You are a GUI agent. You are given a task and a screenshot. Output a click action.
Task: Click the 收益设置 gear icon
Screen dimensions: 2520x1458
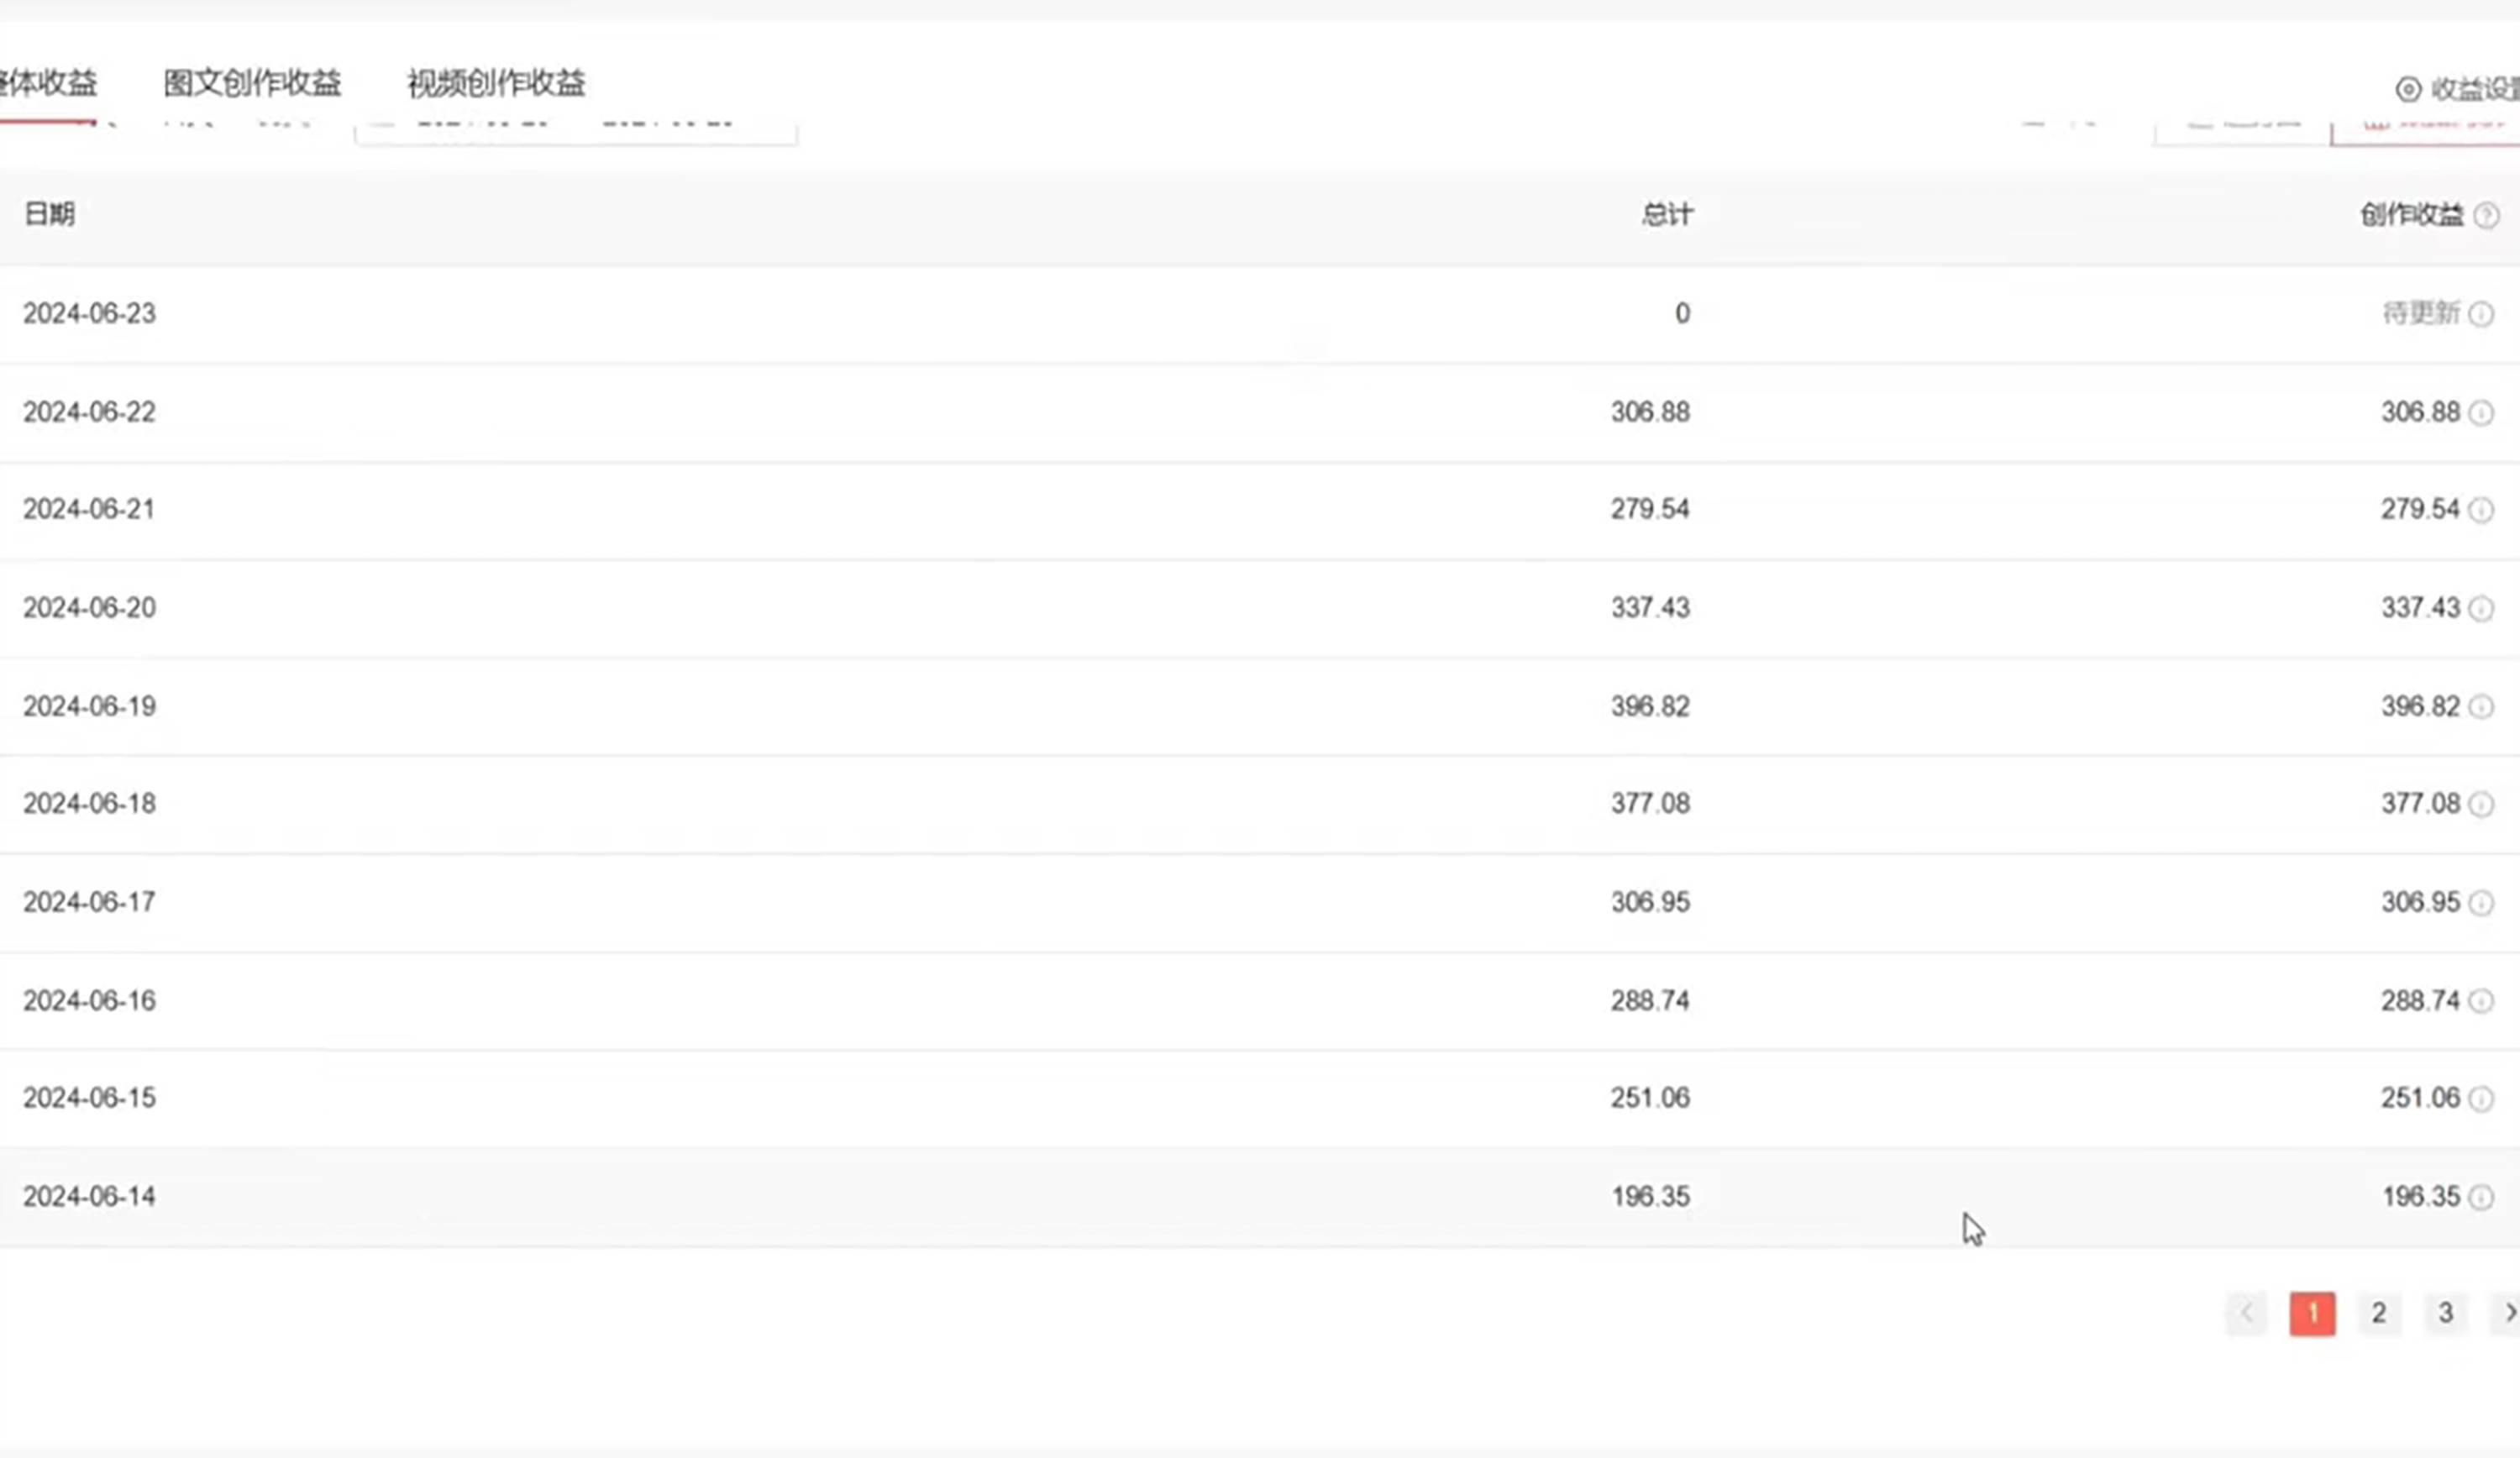coord(2408,89)
